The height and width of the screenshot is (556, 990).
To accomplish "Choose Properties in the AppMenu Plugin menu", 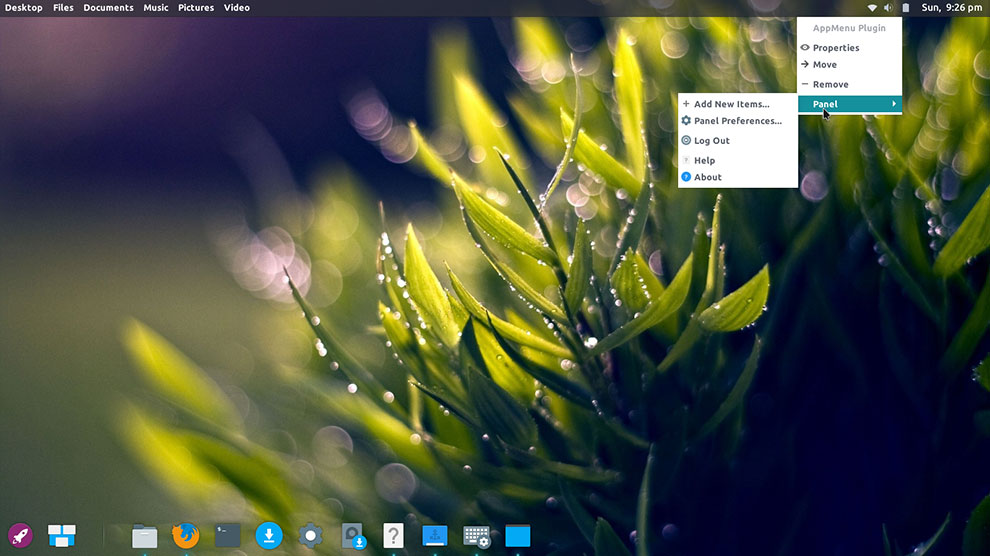I will click(x=835, y=48).
